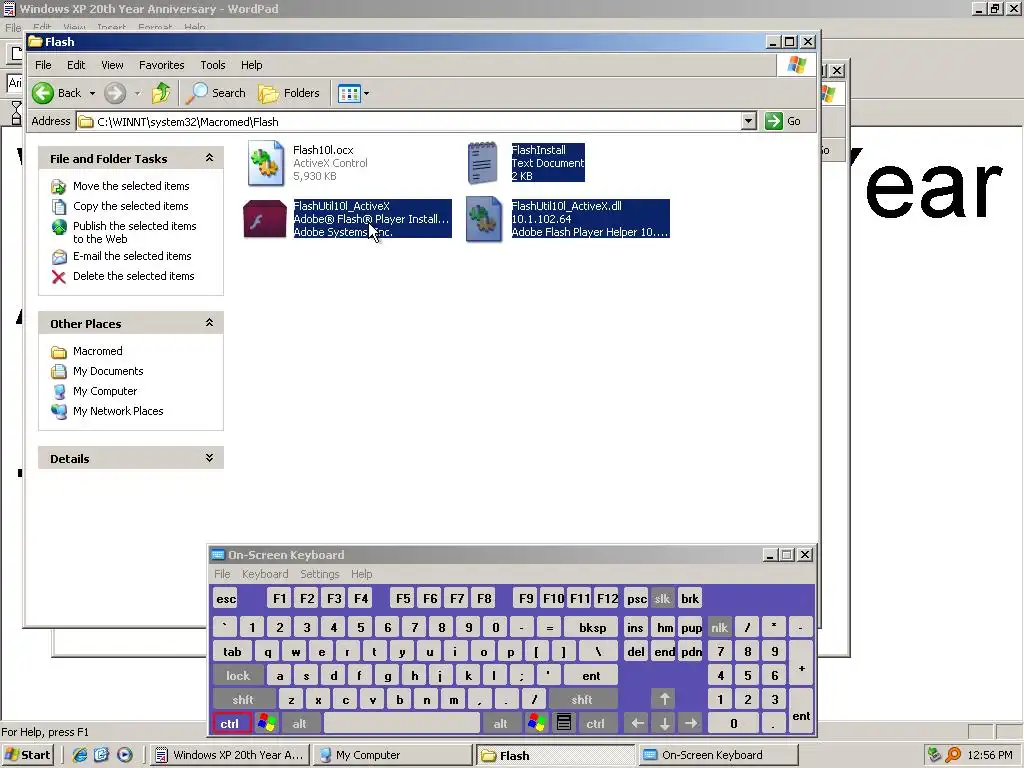Open the Tools menu in Explorer
Image resolution: width=1024 pixels, height=768 pixels.
(x=213, y=65)
